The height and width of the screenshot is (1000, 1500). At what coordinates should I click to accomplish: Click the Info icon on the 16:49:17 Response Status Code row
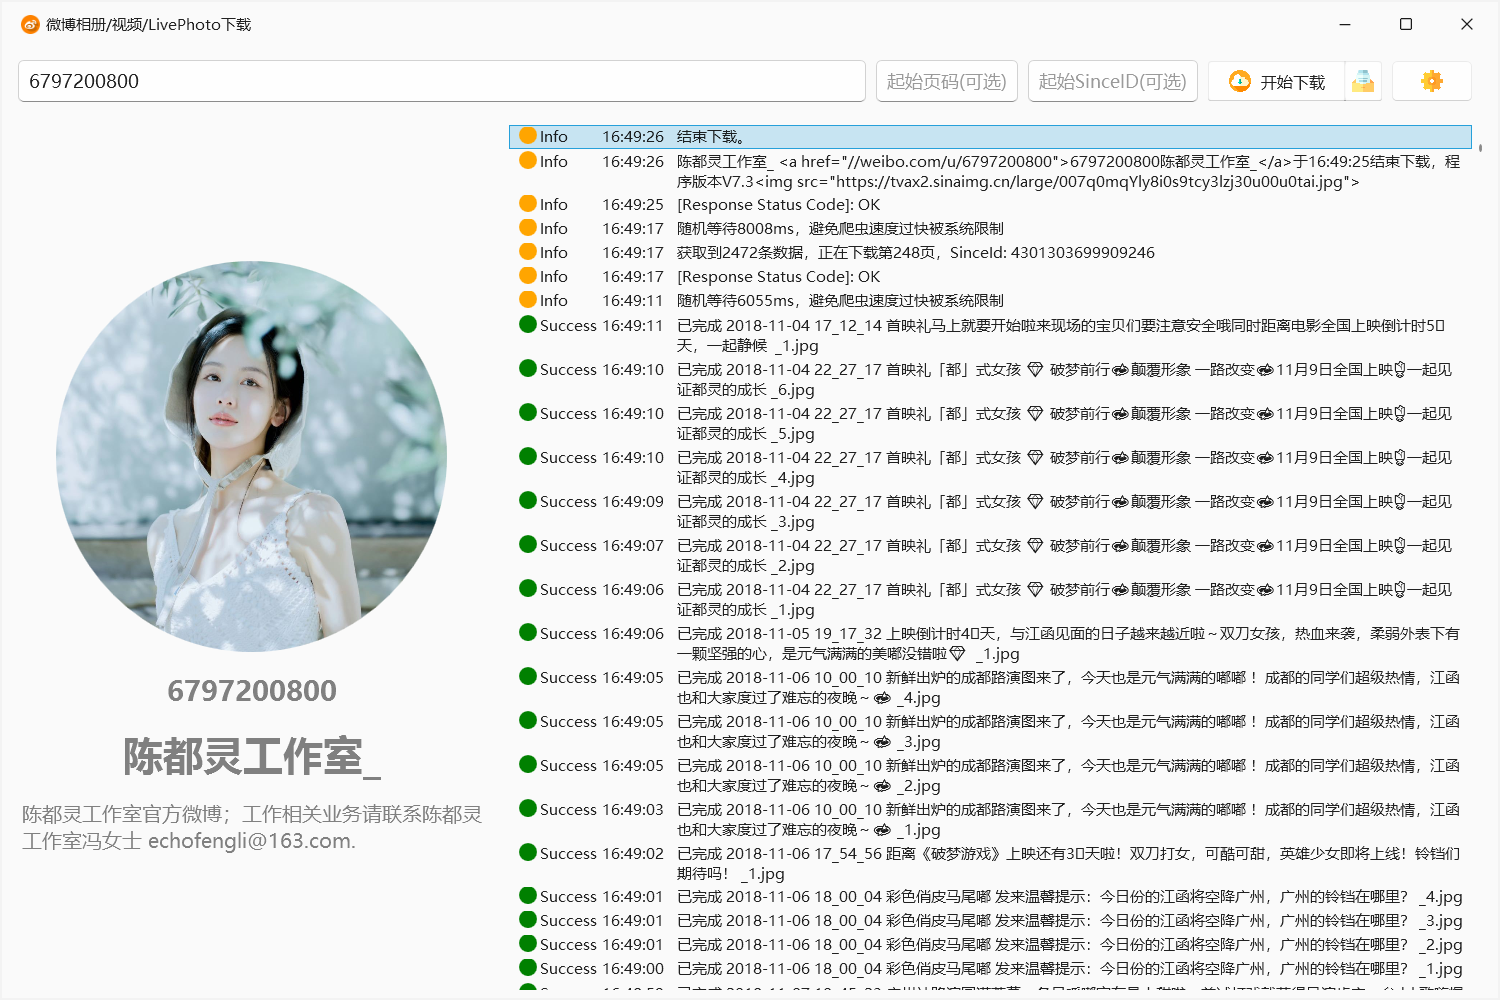coord(528,275)
